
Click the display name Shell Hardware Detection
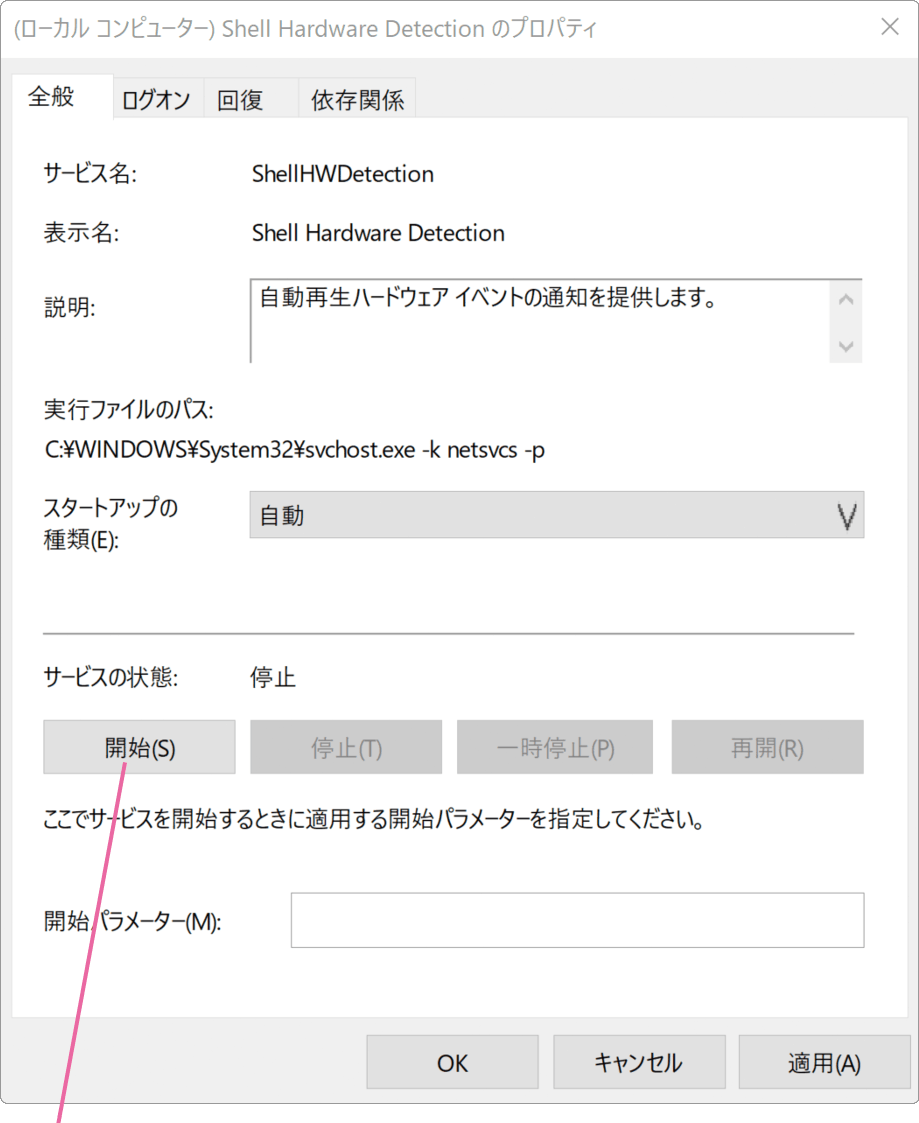[378, 233]
